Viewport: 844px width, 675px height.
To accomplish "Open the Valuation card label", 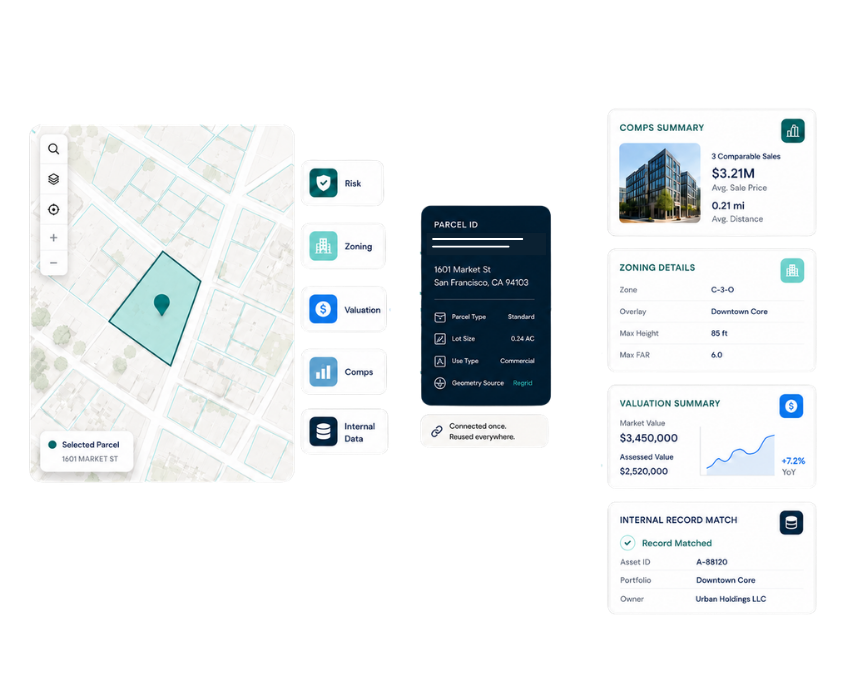I will pos(362,310).
